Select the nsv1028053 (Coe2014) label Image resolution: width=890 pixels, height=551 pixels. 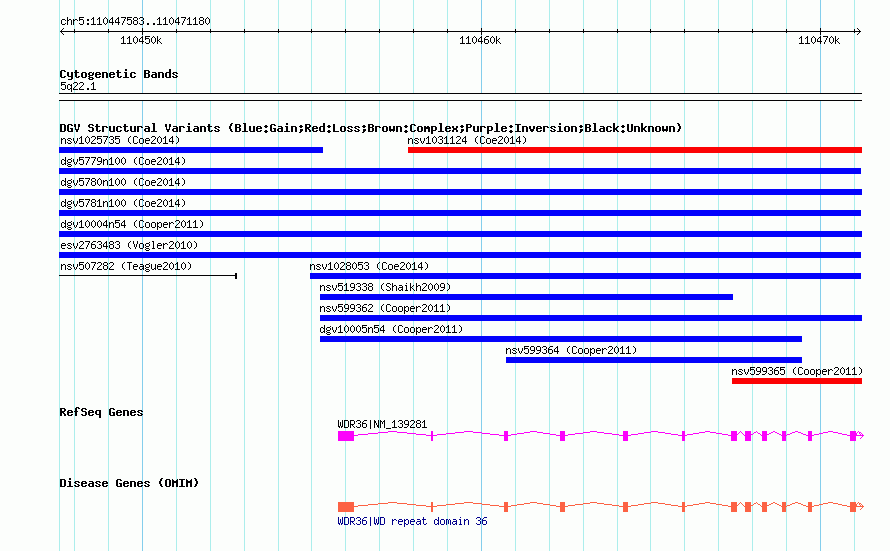click(x=369, y=266)
